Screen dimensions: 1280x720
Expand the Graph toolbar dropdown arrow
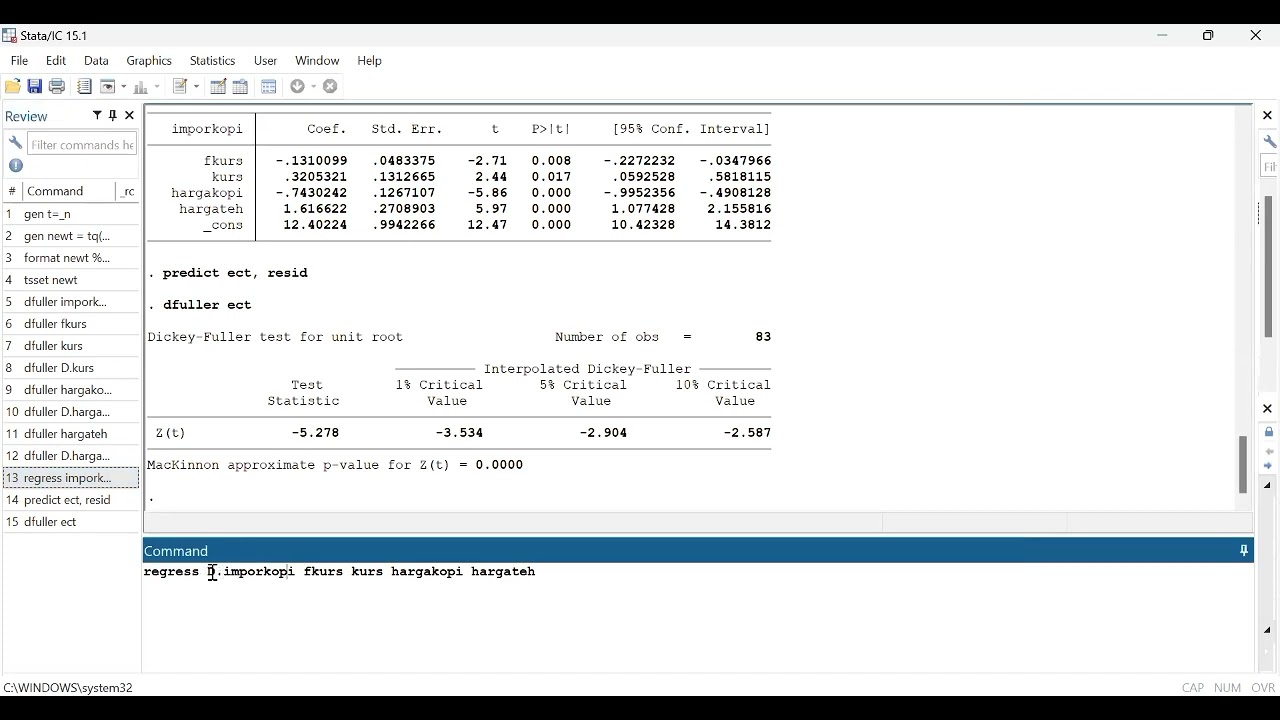156,87
